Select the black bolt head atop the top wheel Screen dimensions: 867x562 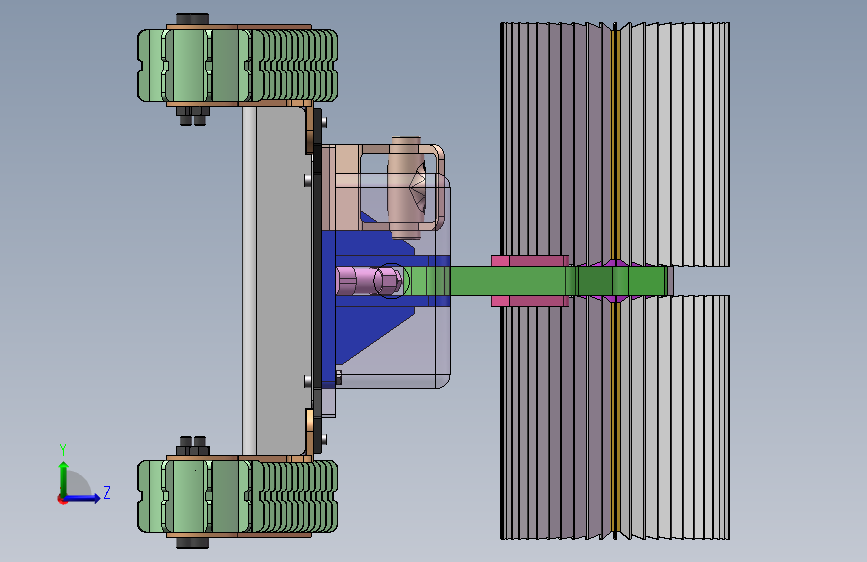click(x=192, y=19)
